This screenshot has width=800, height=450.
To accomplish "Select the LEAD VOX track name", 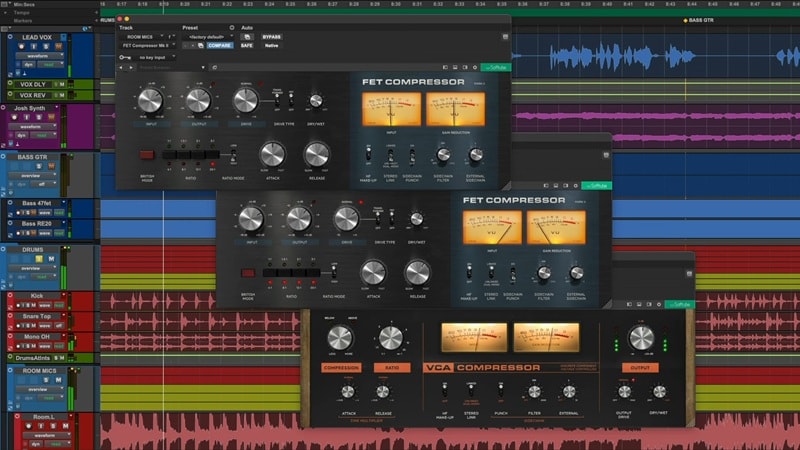I will pyautogui.click(x=37, y=37).
